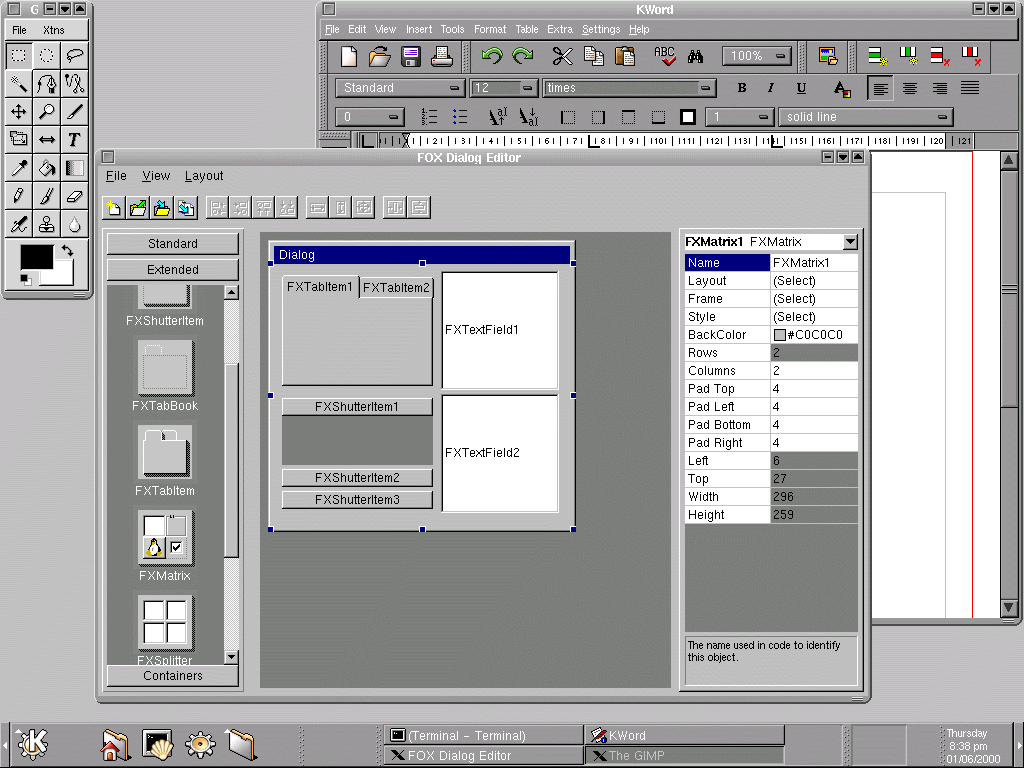
Task: Toggle numbered list in KWord
Action: pos(429,117)
